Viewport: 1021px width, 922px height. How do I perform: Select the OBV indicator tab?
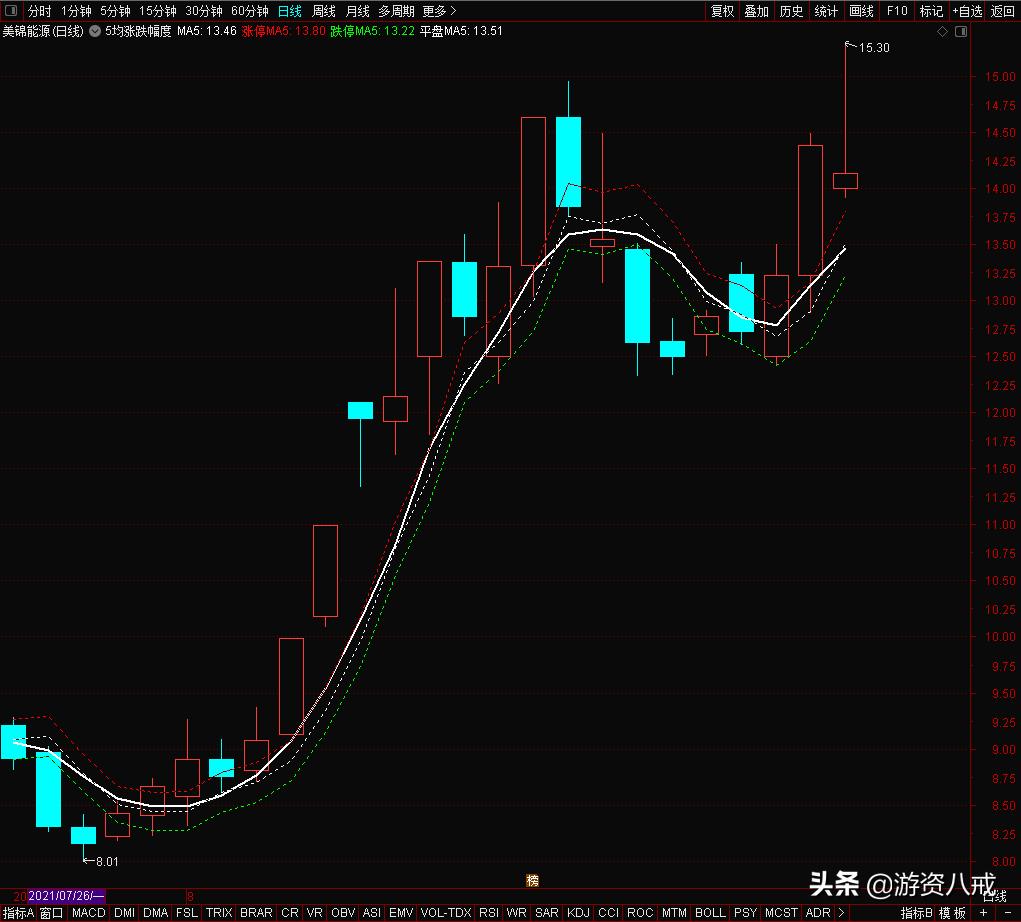pyautogui.click(x=343, y=913)
